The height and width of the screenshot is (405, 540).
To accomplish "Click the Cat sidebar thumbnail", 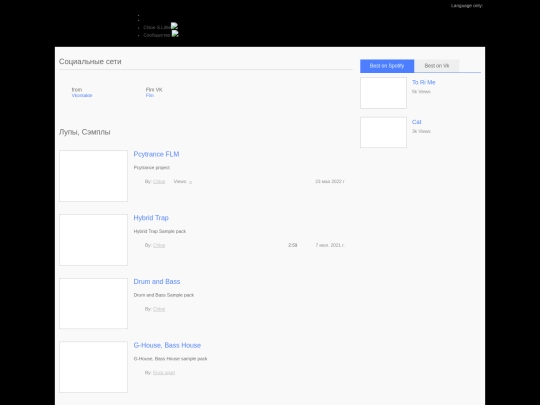I will pos(383,132).
